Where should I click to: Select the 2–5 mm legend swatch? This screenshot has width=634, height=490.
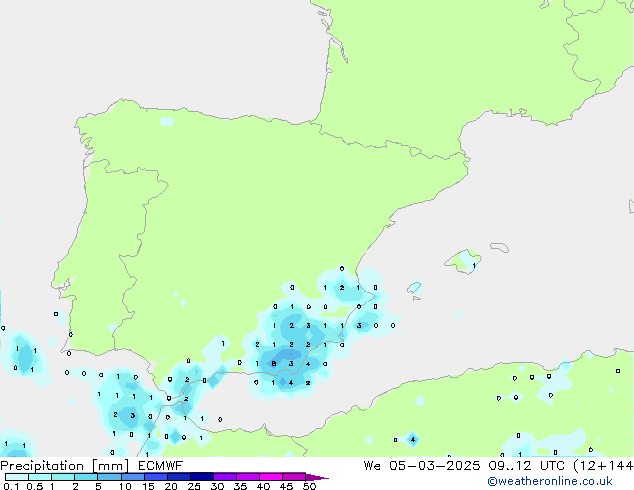86,477
